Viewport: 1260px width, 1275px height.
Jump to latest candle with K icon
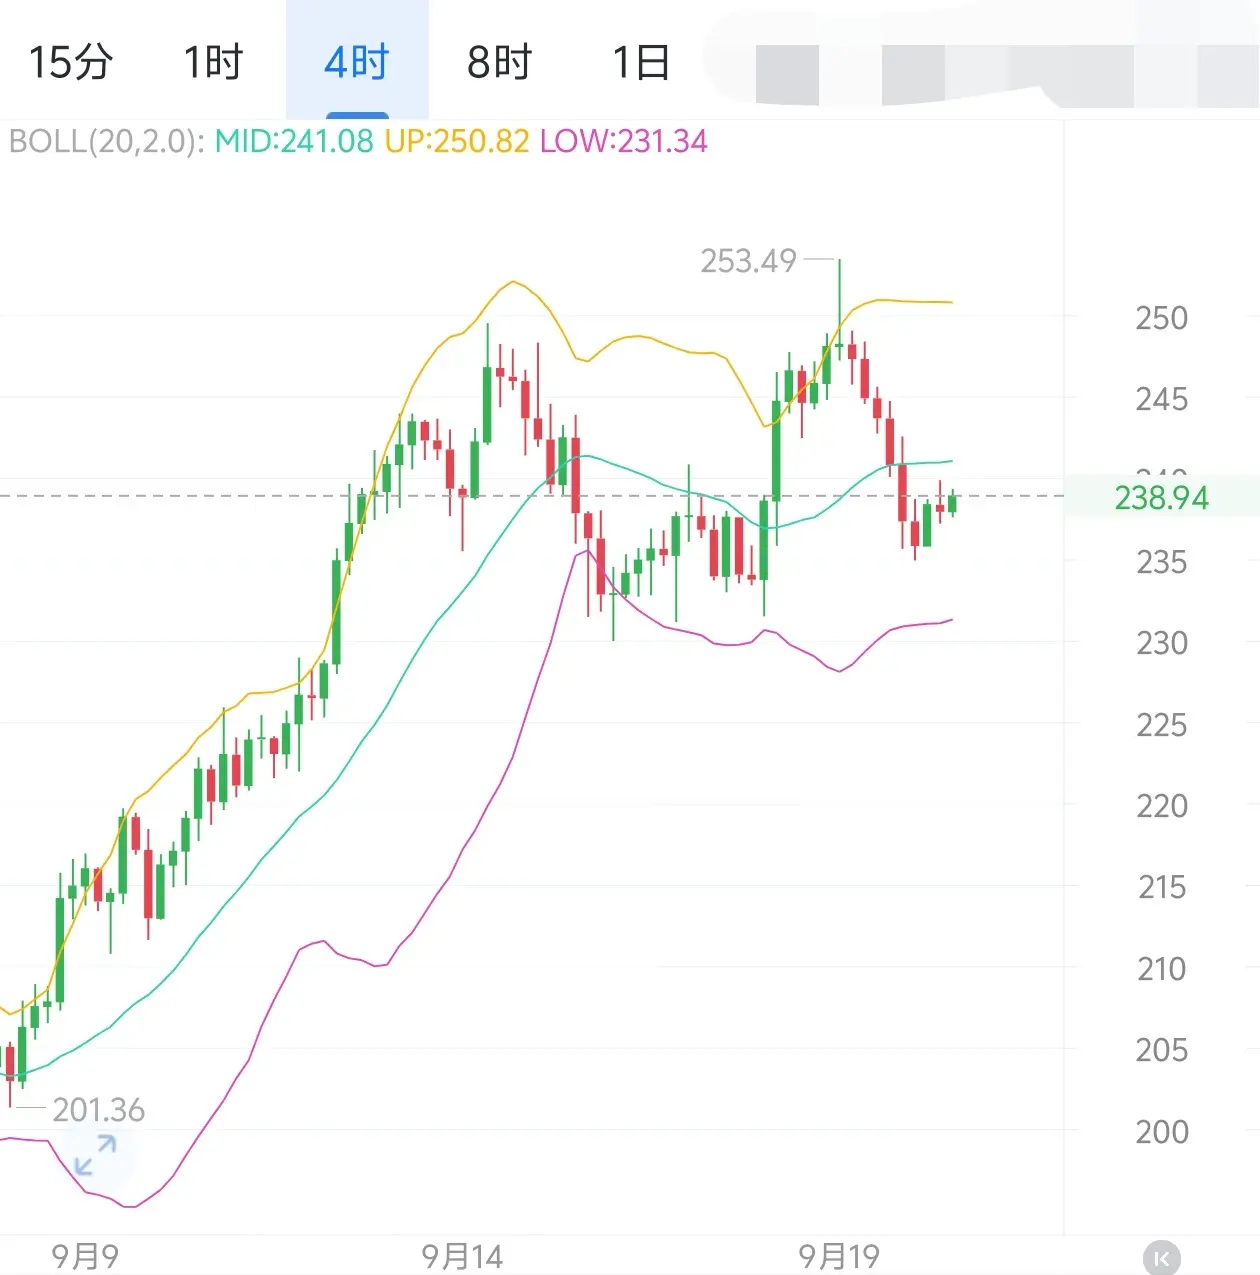pyautogui.click(x=1161, y=1258)
